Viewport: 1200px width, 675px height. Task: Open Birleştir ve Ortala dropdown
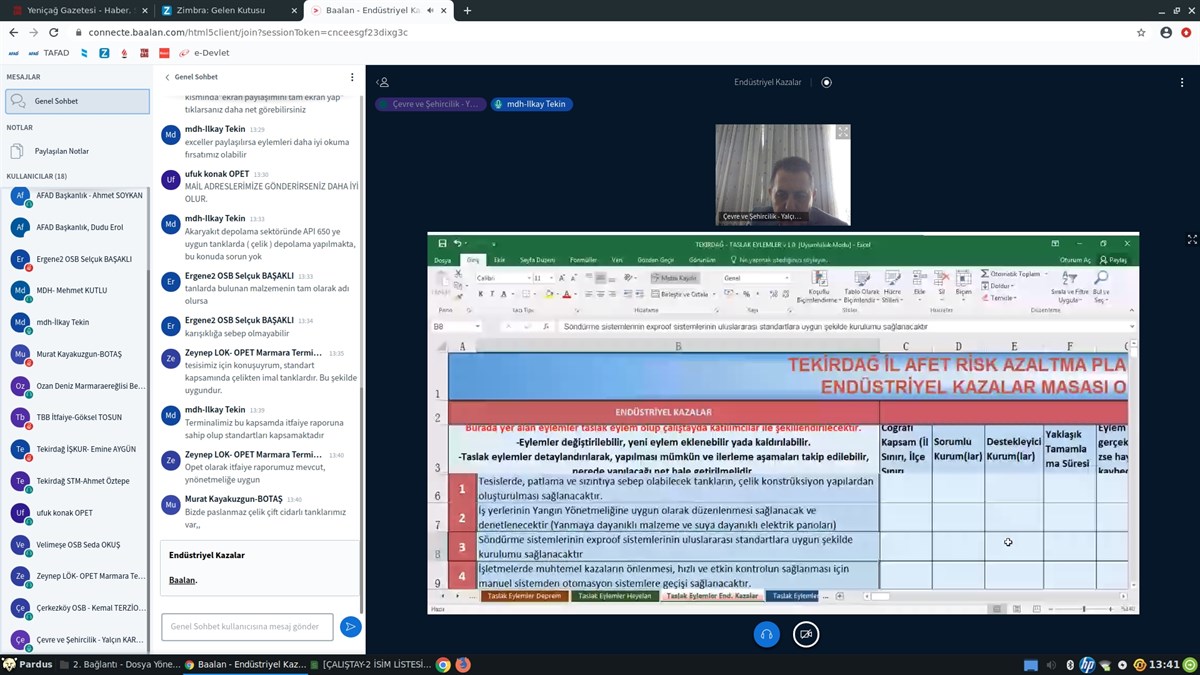pyautogui.click(x=713, y=294)
